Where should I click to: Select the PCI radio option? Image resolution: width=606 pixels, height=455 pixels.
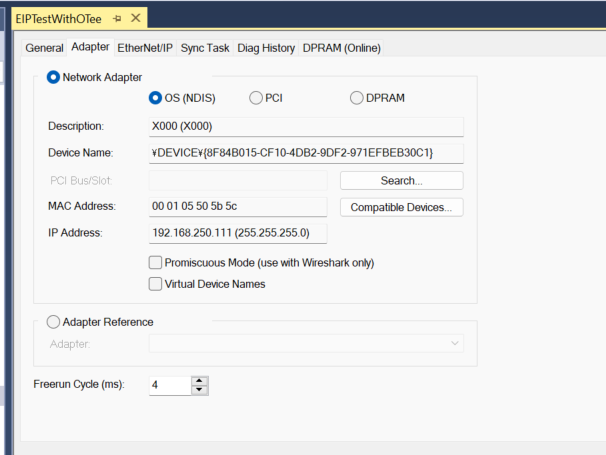(x=256, y=98)
